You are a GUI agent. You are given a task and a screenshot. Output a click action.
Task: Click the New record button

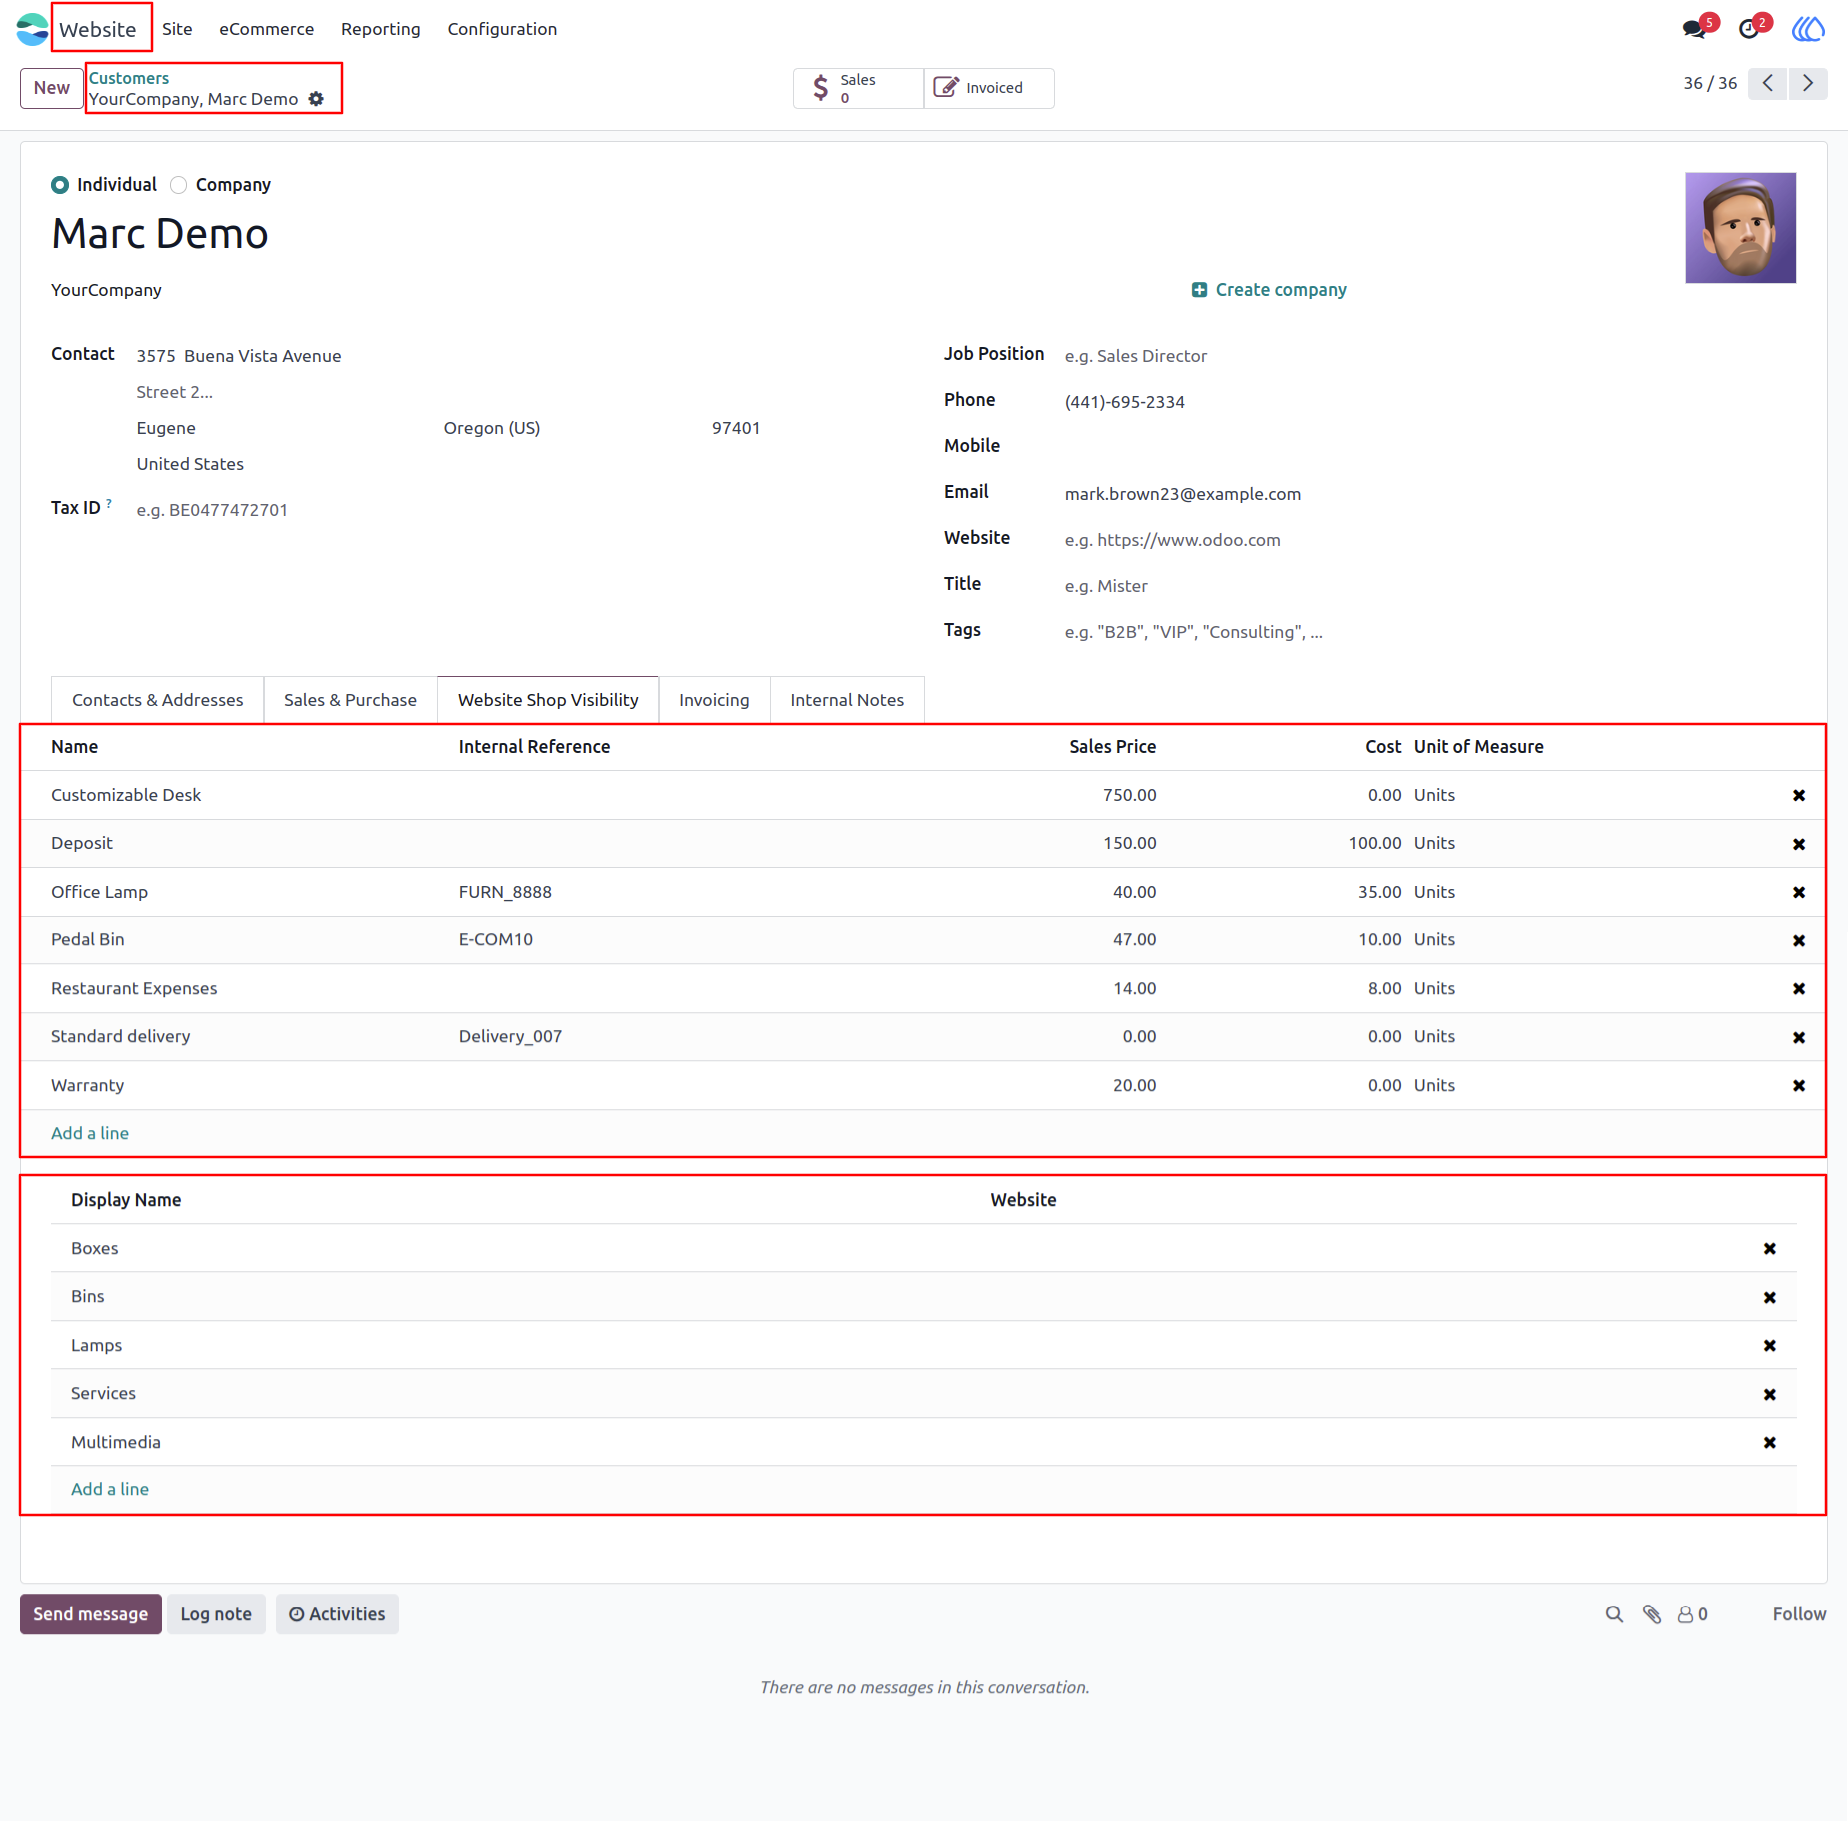52,88
